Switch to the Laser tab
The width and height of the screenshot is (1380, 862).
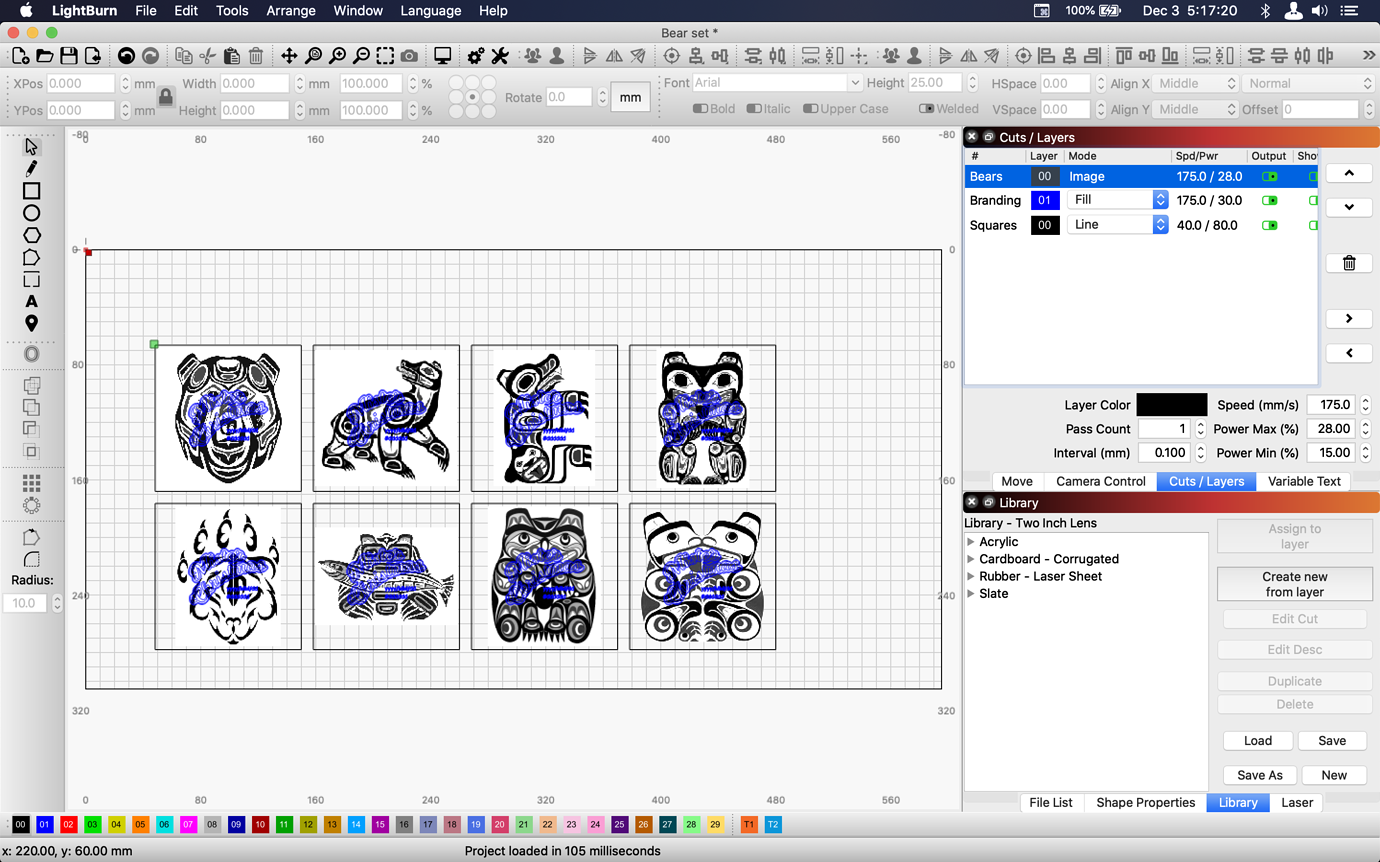pyautogui.click(x=1297, y=802)
